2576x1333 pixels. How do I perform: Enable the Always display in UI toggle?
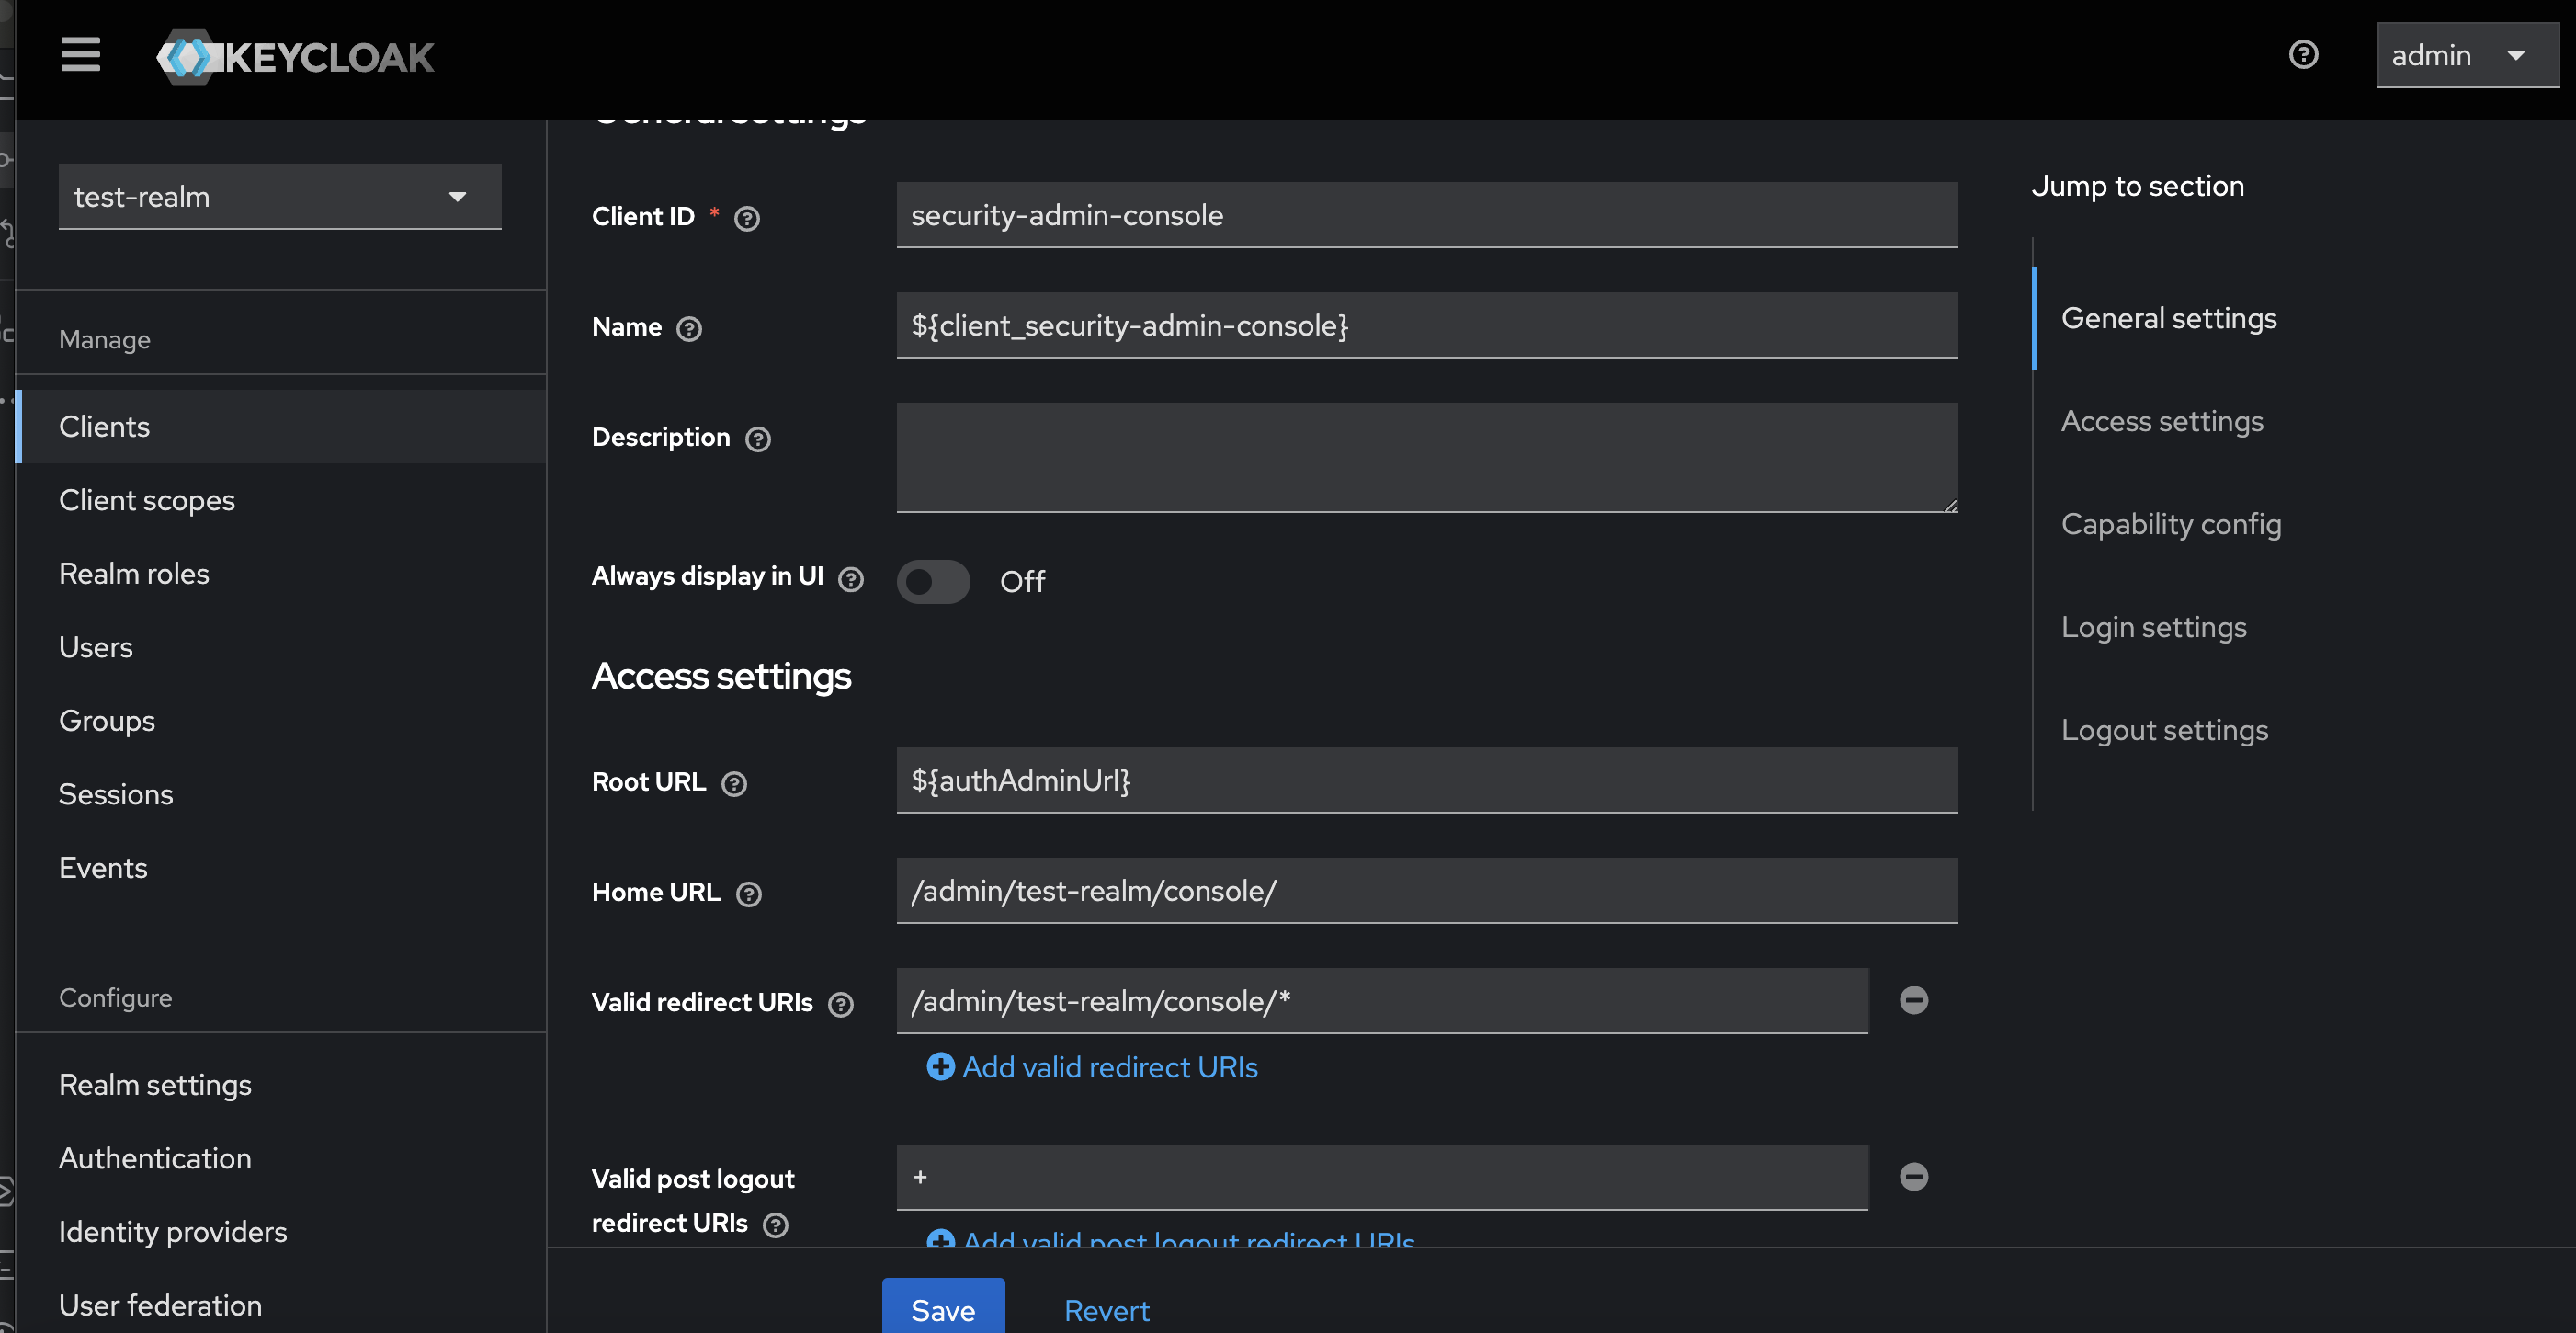pyautogui.click(x=933, y=581)
